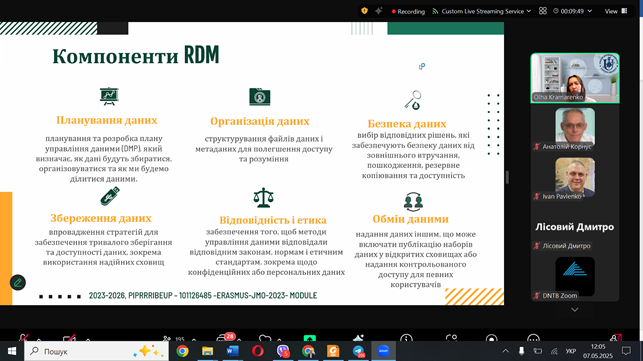The image size is (643, 361).
Task: Open the Zoom apps grid icon
Action: click(543, 11)
